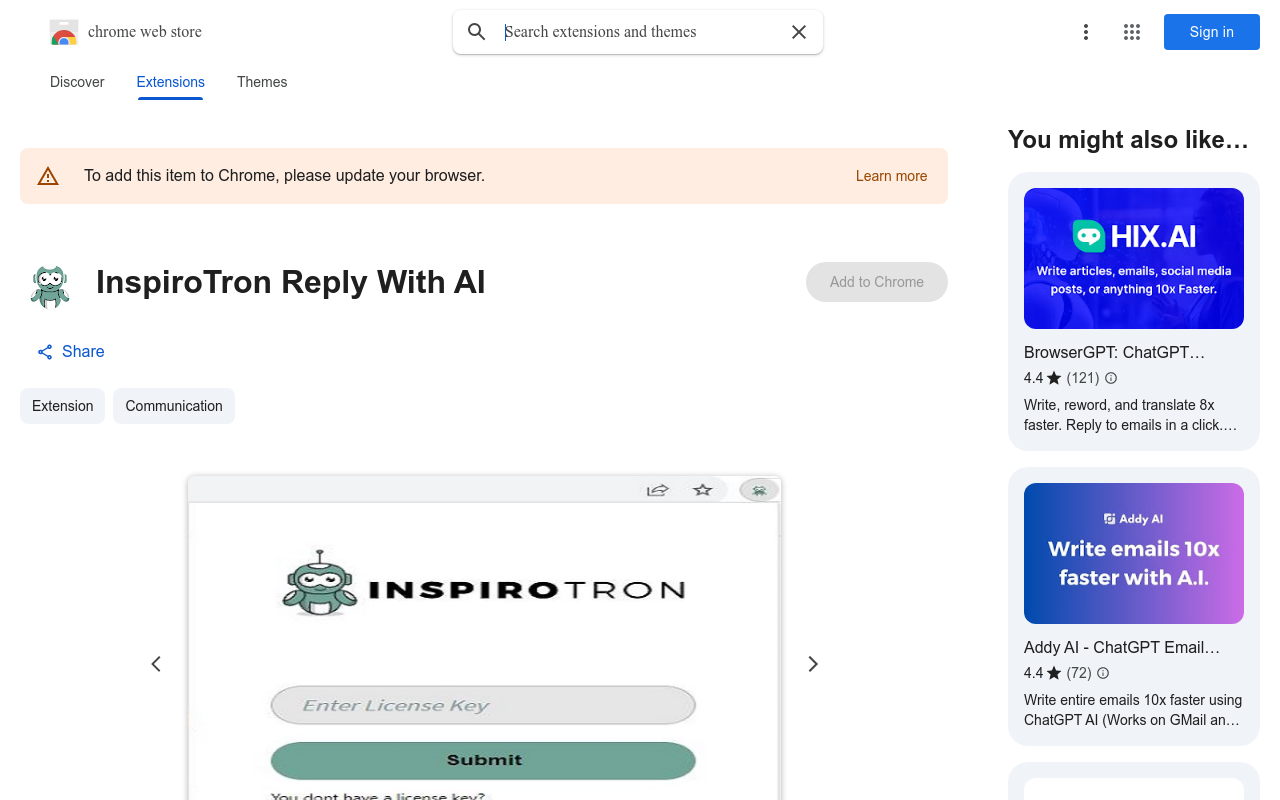
Task: Click the update your browser banner text
Action: click(284, 176)
